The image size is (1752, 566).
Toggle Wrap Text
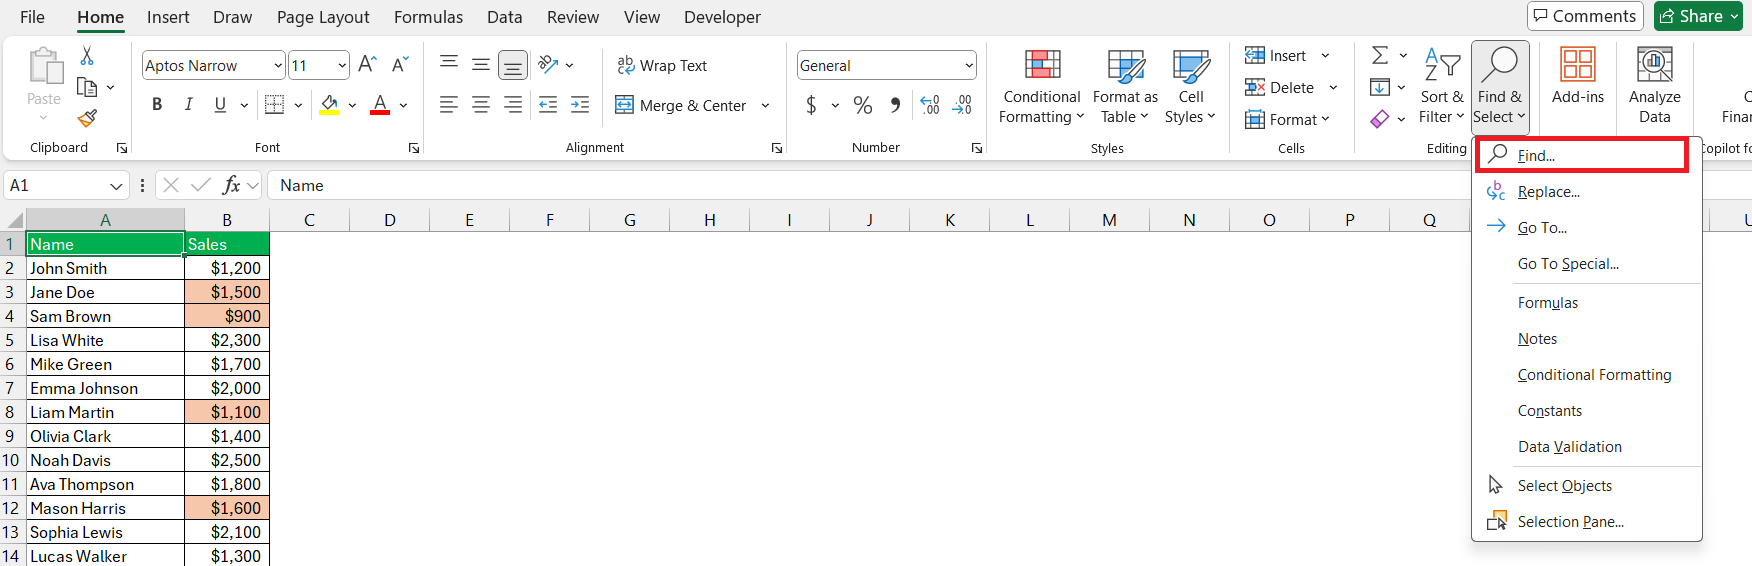[662, 65]
